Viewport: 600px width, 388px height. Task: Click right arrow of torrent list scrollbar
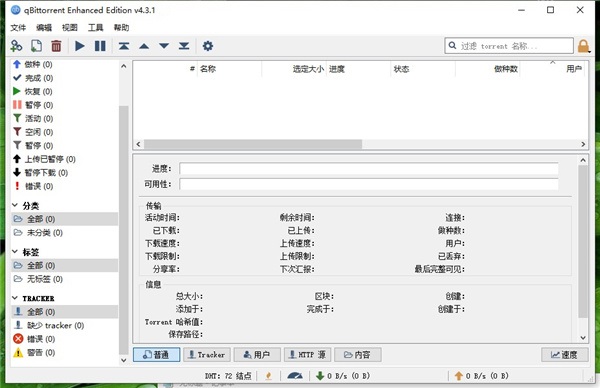pyautogui.click(x=583, y=144)
